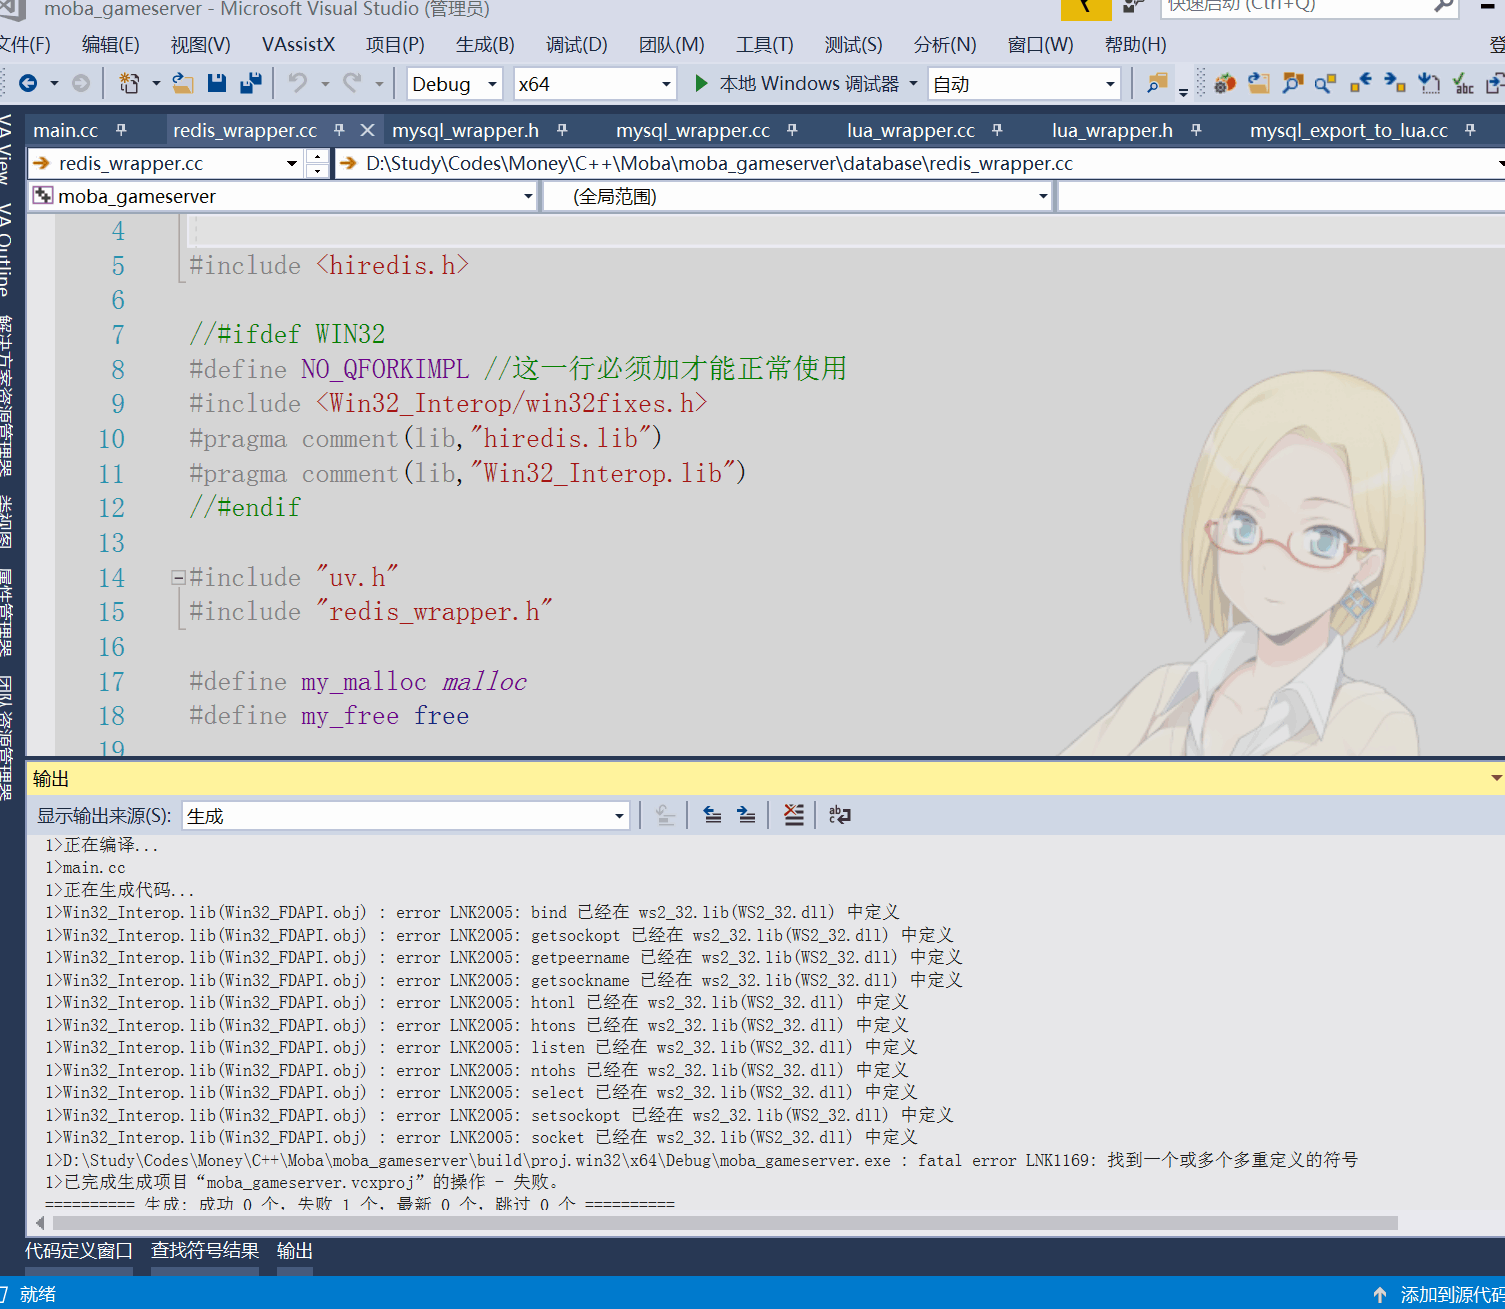Open the 调试(D) debug menu

[x=576, y=45]
